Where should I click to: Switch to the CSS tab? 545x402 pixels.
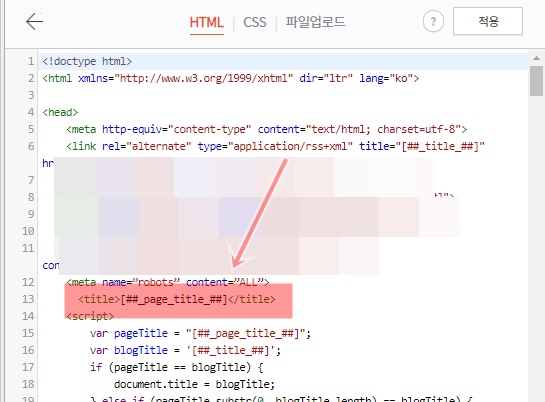255,22
